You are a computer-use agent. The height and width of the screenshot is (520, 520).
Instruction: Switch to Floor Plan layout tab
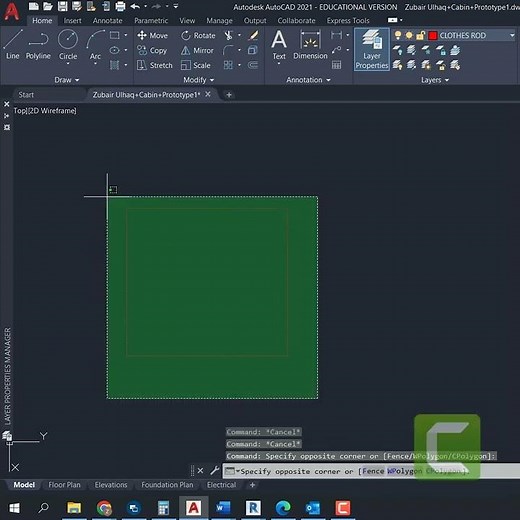click(64, 485)
